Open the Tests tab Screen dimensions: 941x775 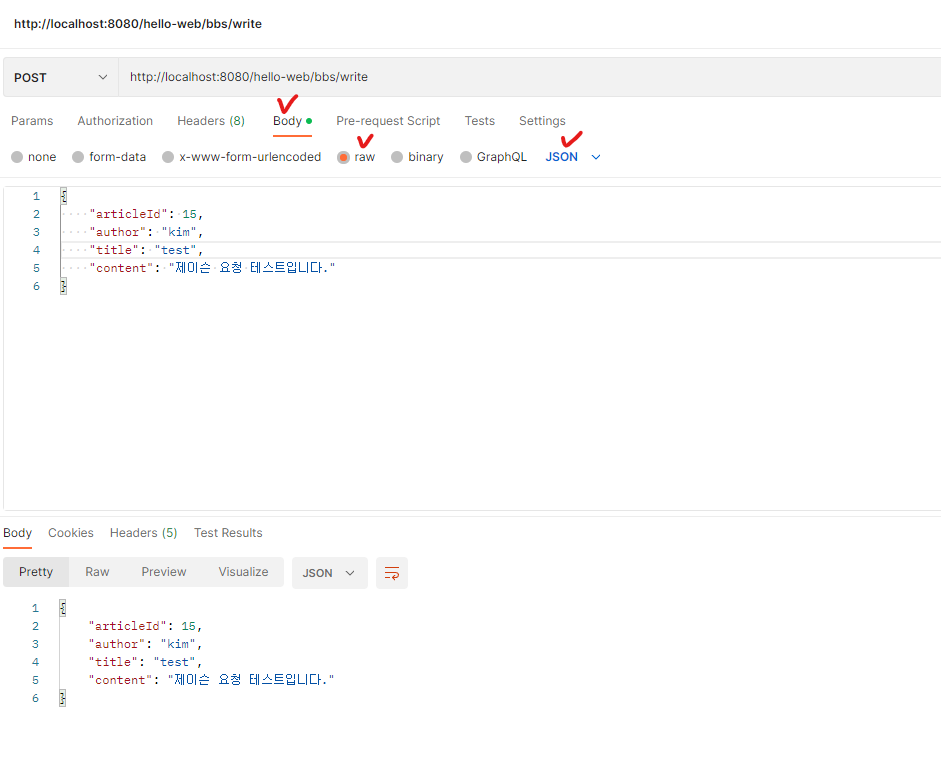479,121
